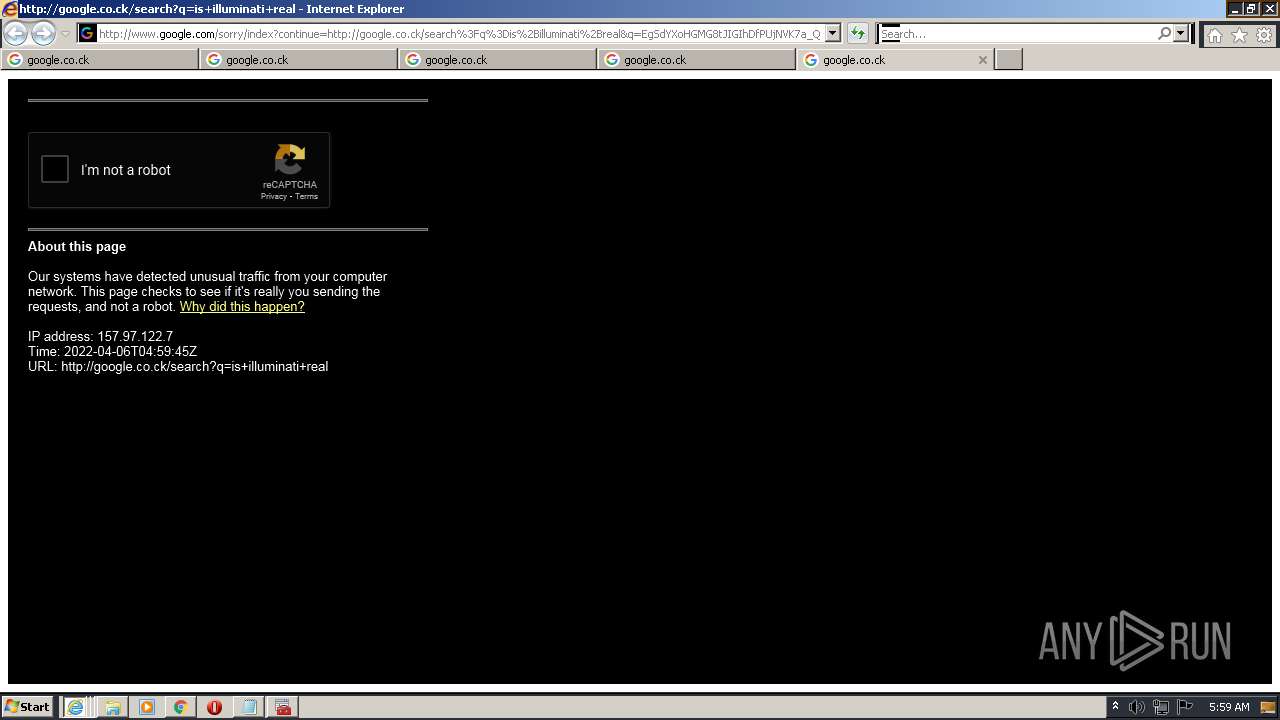Click the site favicon in the address bar
1280x720 pixels.
click(87, 34)
